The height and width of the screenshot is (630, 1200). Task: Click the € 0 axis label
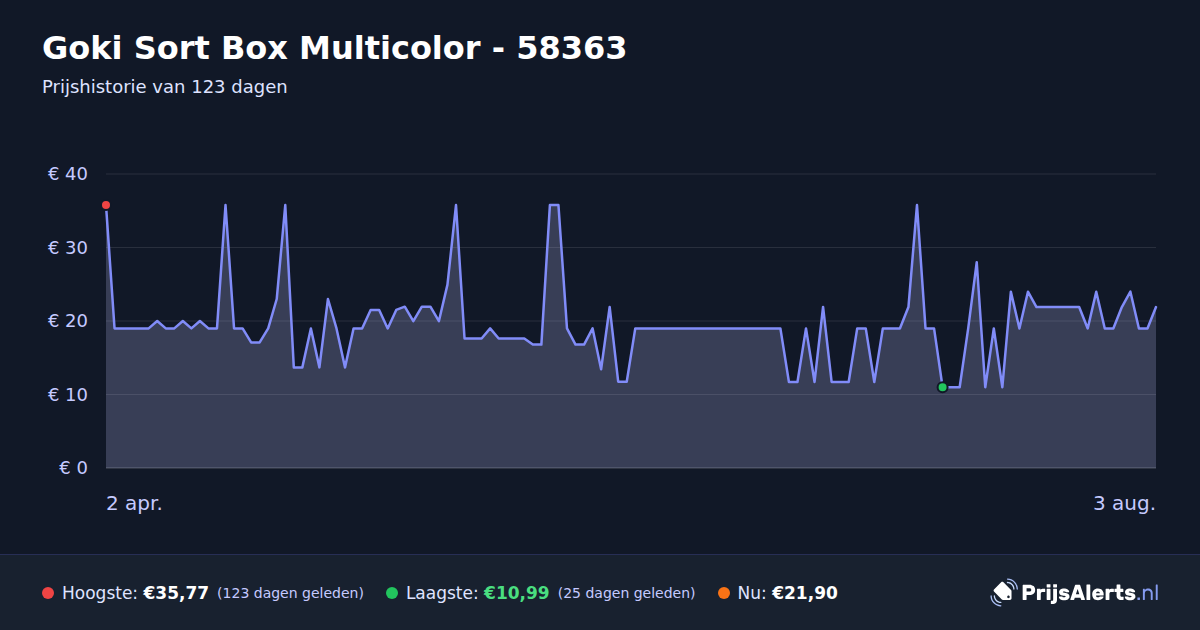pos(73,468)
